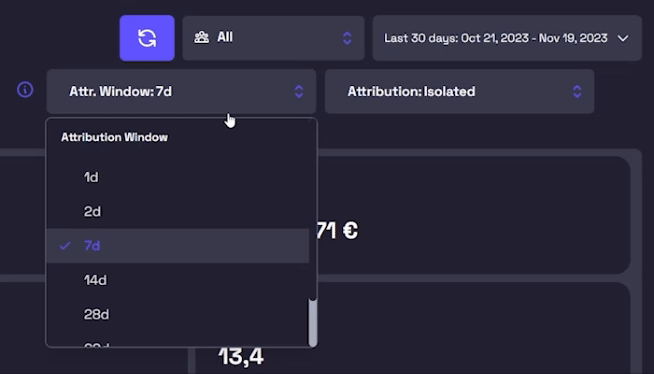Select the highlighted 7d option
654x374 pixels.
tap(177, 246)
